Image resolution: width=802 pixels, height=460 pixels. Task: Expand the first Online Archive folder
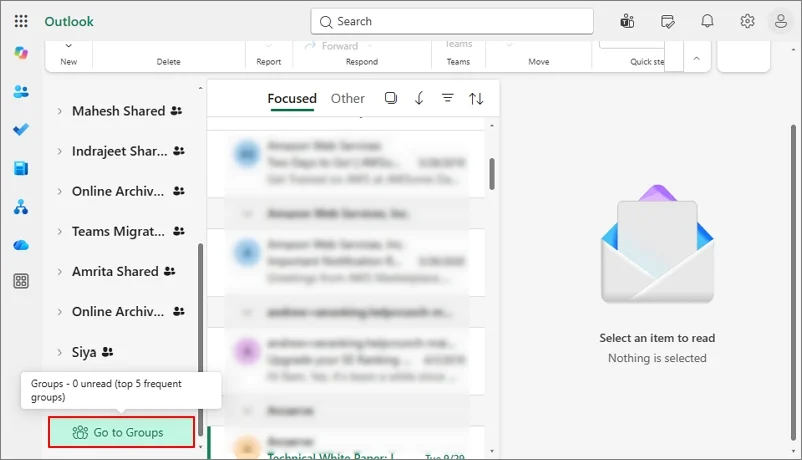59,191
